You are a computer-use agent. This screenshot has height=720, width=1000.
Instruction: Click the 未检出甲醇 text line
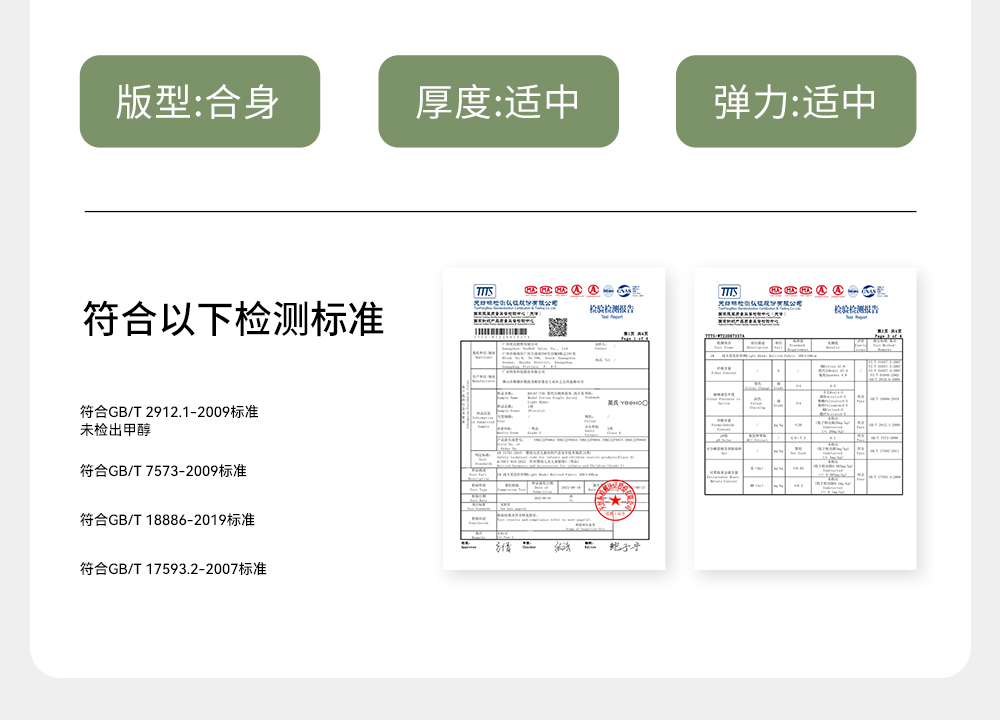pos(118,430)
